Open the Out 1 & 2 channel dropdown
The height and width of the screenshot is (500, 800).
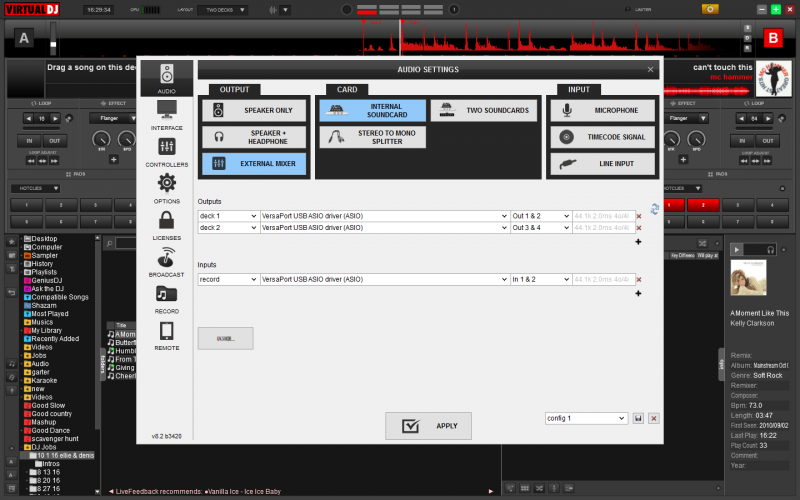point(541,216)
